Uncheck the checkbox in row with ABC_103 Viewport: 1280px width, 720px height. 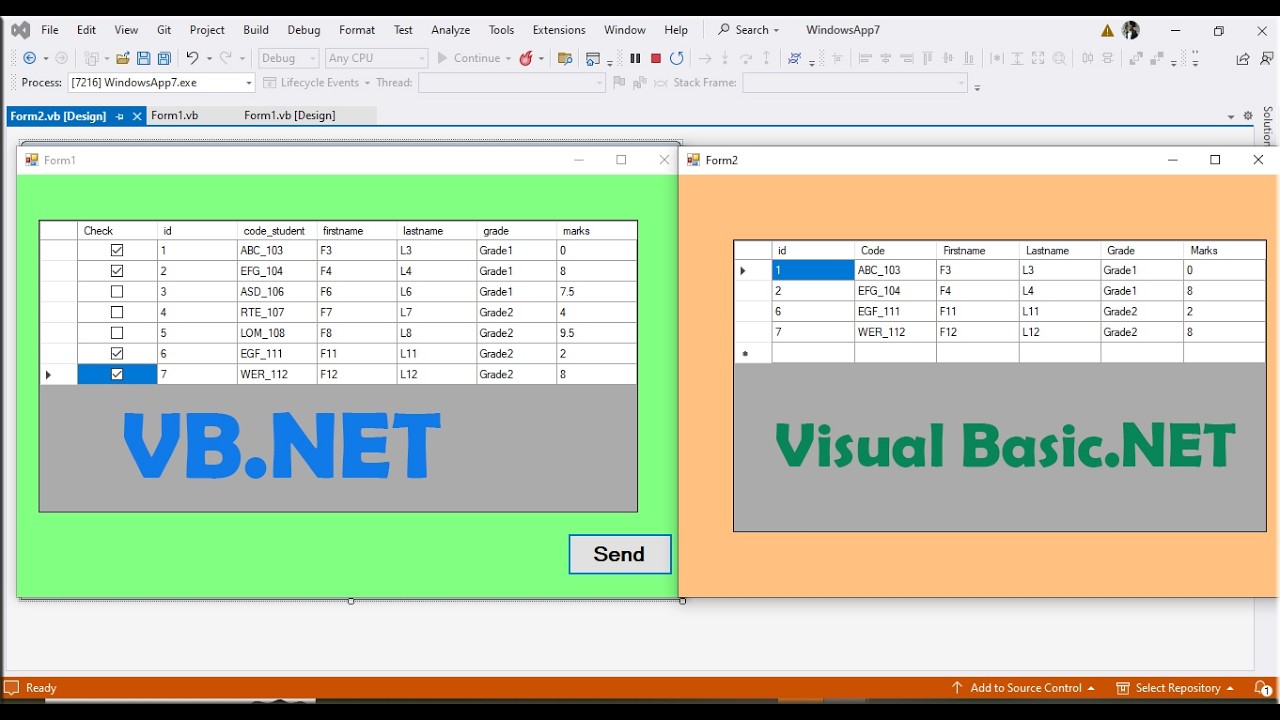pos(117,250)
